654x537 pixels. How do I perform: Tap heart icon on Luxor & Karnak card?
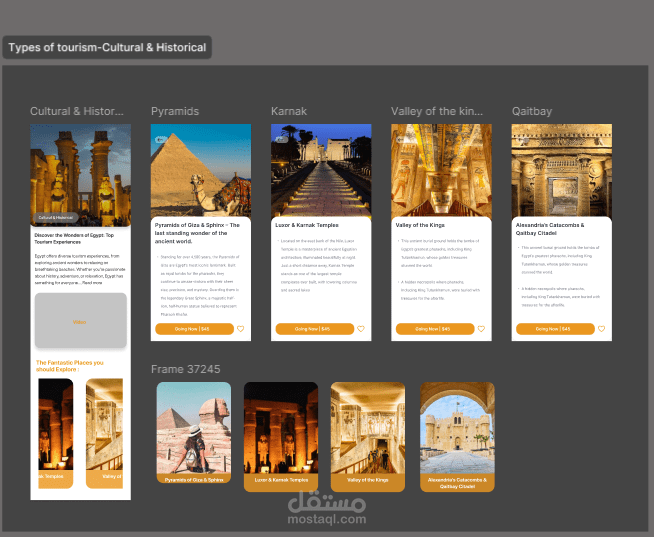point(361,329)
